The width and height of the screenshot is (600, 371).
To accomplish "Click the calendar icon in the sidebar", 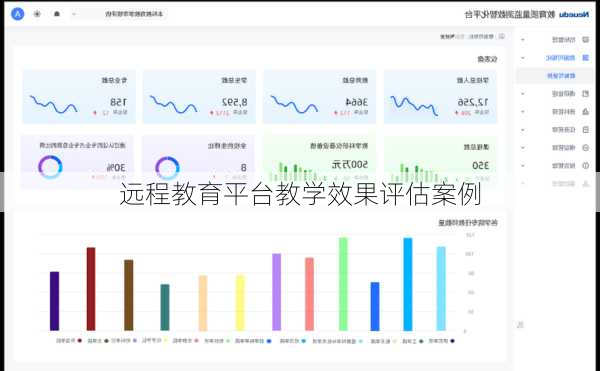I will tap(585, 130).
